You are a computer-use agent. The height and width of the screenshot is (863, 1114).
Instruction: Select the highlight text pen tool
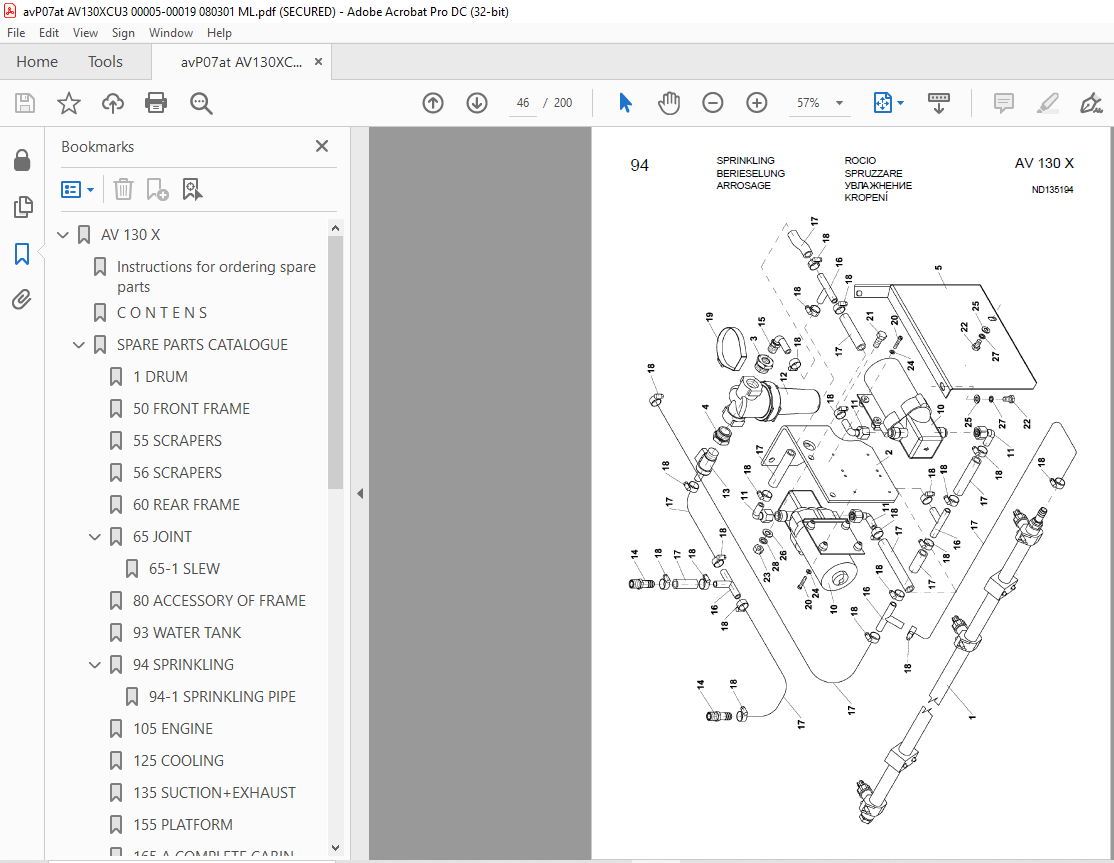[x=1047, y=103]
